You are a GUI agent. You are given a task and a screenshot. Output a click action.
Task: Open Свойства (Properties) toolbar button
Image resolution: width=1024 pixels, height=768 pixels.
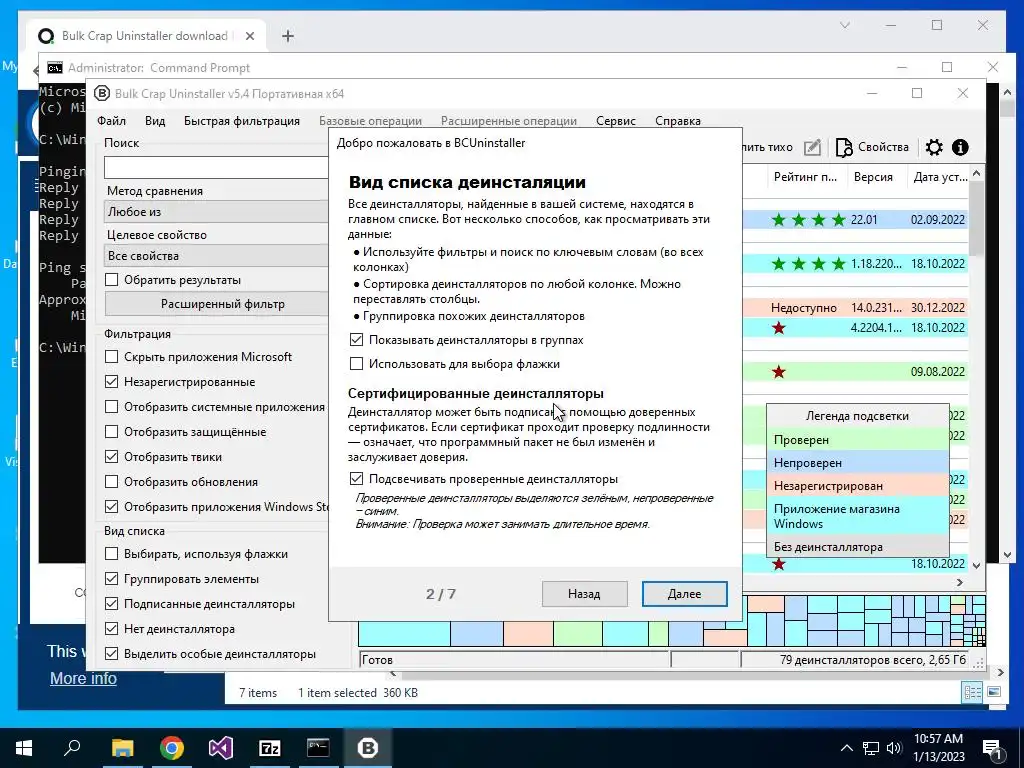coord(872,147)
